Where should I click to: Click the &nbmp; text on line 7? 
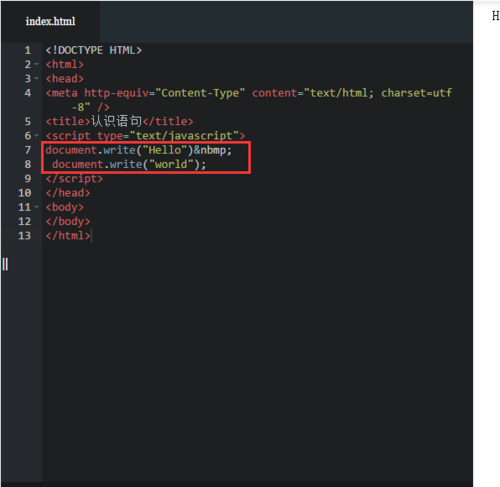[213, 150]
